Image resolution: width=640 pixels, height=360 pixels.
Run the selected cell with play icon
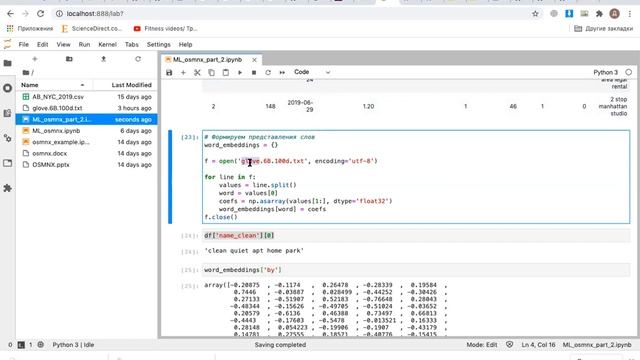click(240, 72)
